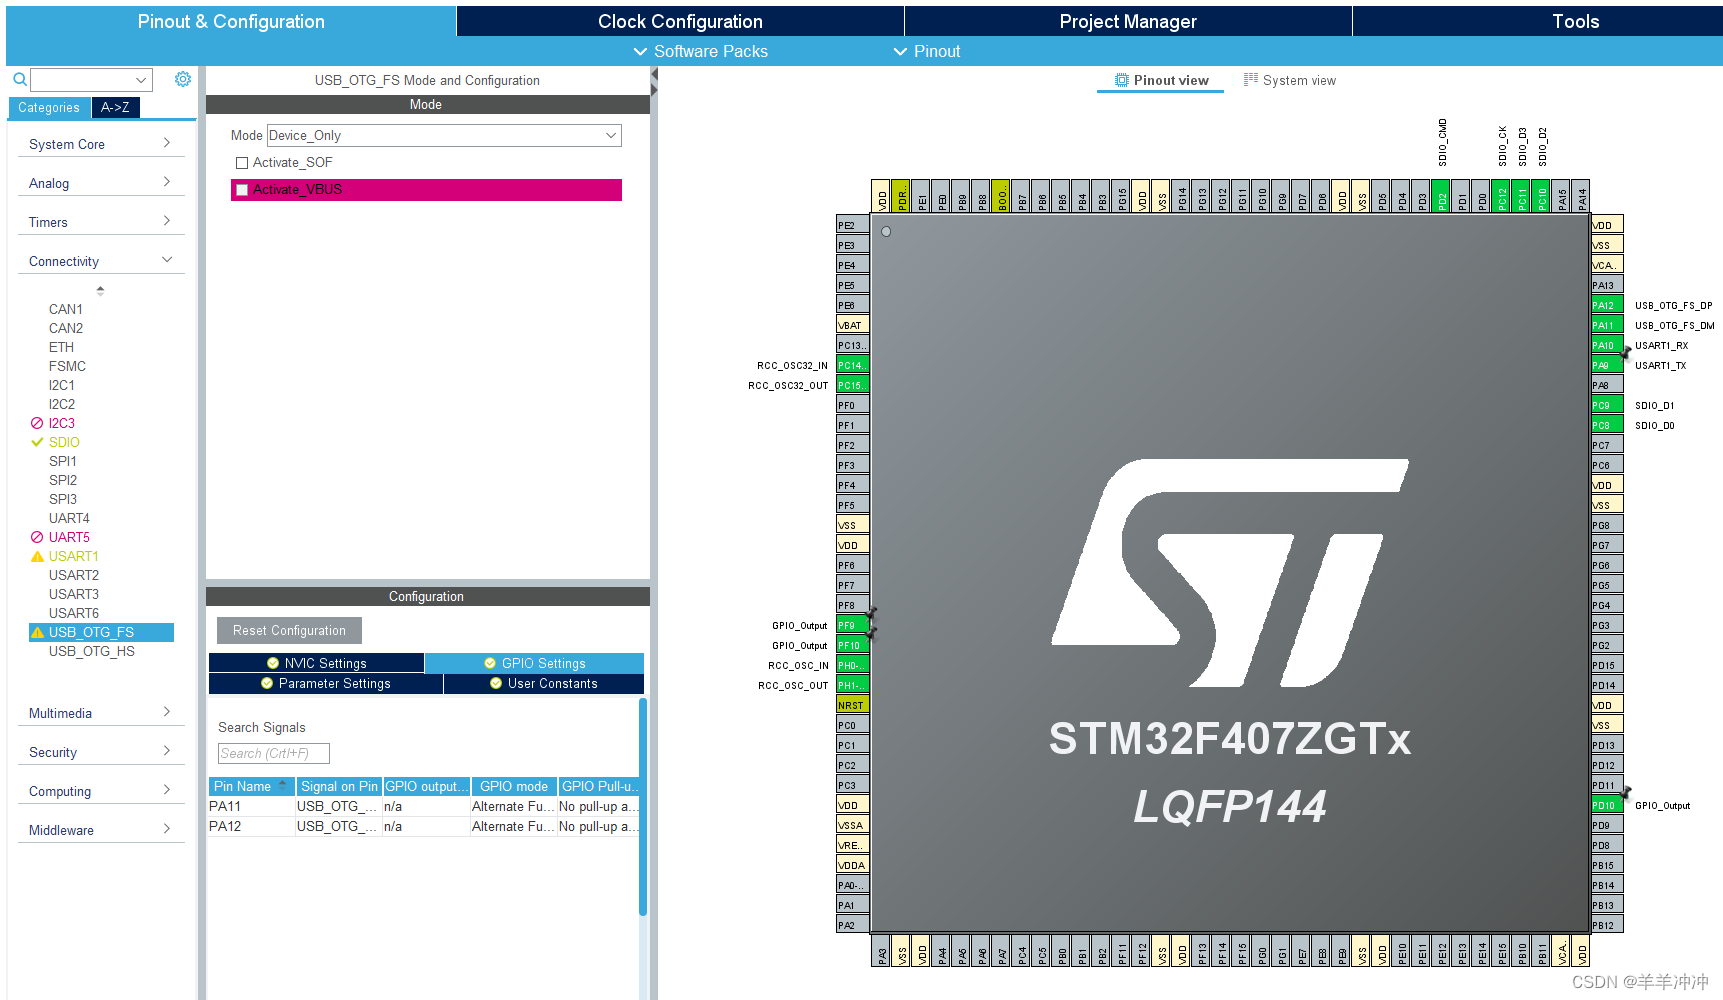Click the Reset Configuration button
This screenshot has width=1723, height=1000.
click(289, 630)
